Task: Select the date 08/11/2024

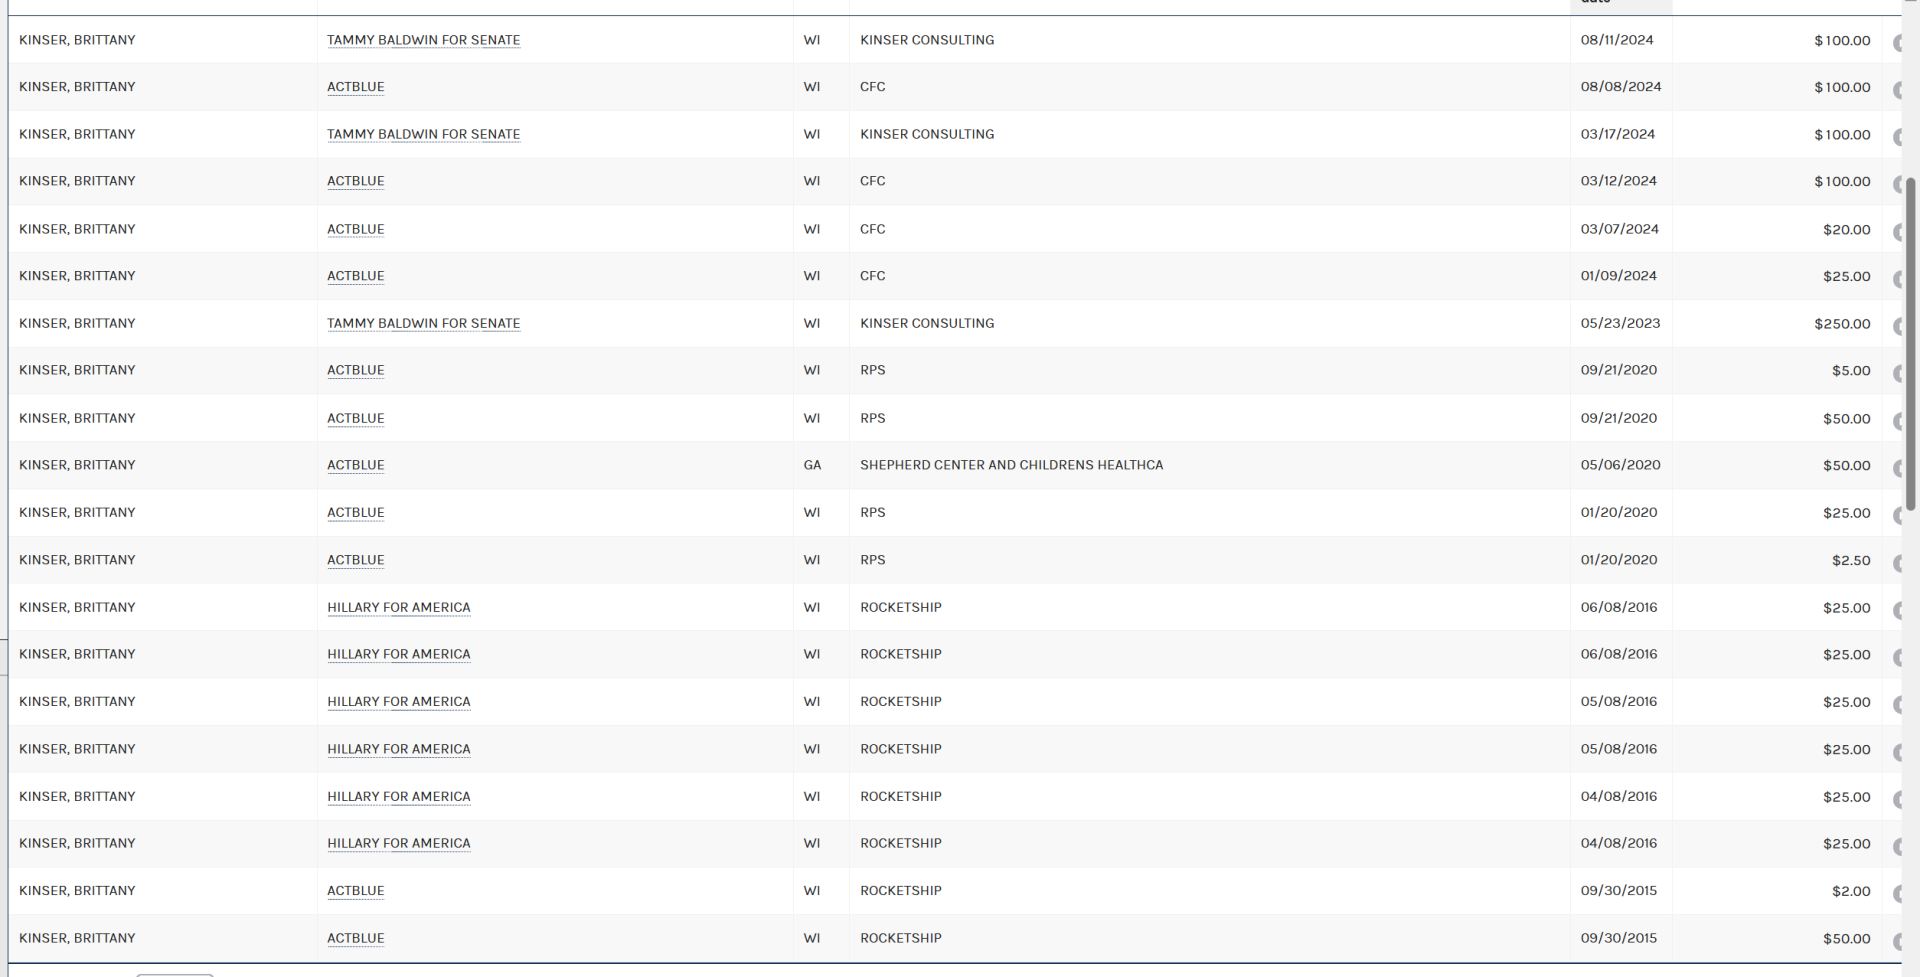Action: click(1617, 40)
